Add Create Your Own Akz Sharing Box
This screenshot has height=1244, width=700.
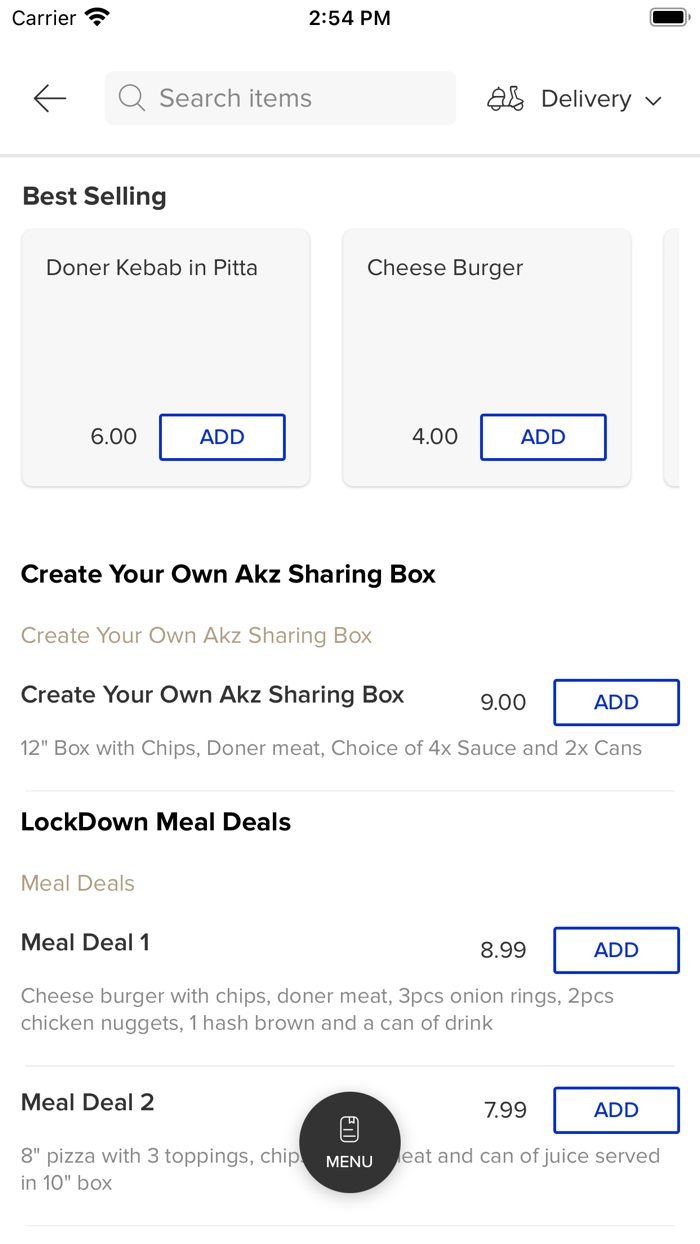(616, 702)
